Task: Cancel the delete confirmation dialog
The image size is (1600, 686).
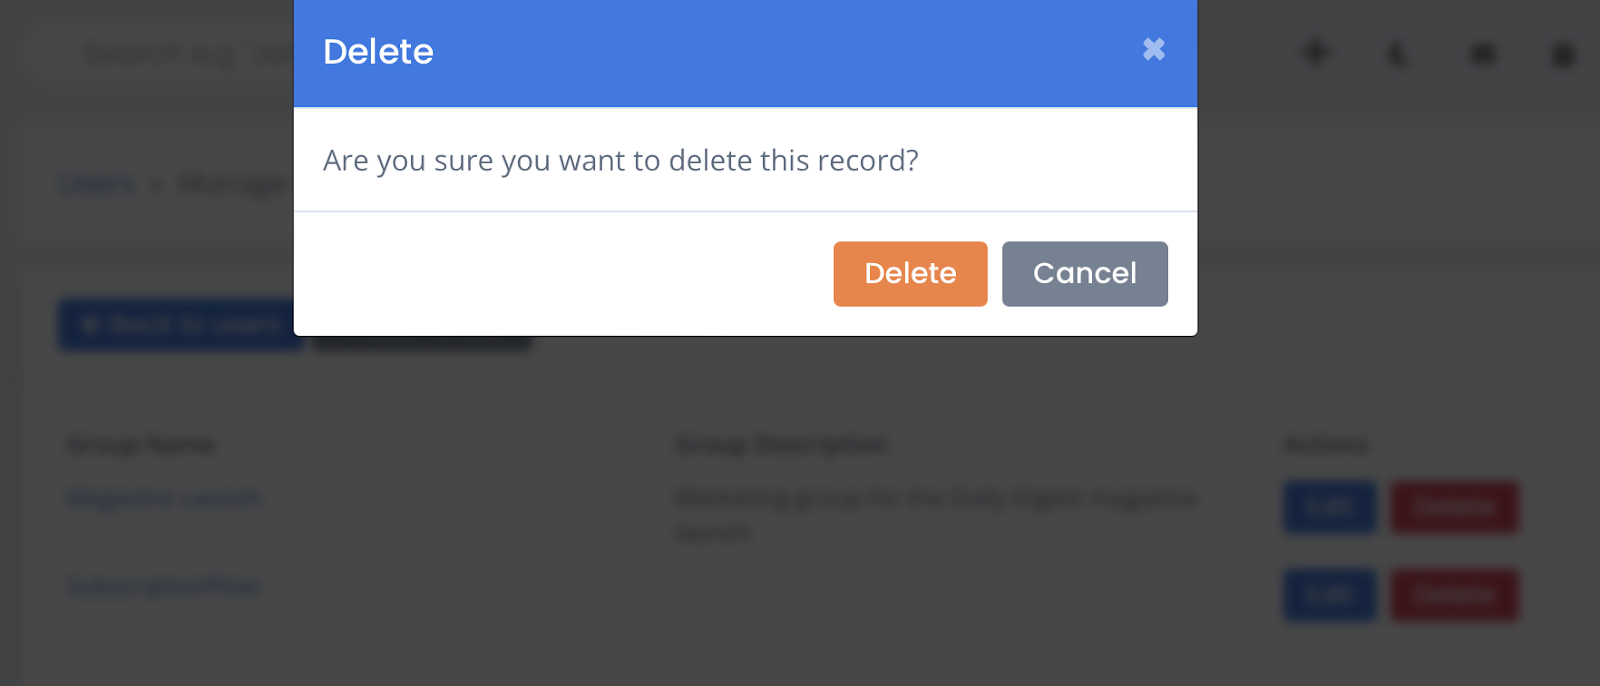Action: tap(1084, 273)
